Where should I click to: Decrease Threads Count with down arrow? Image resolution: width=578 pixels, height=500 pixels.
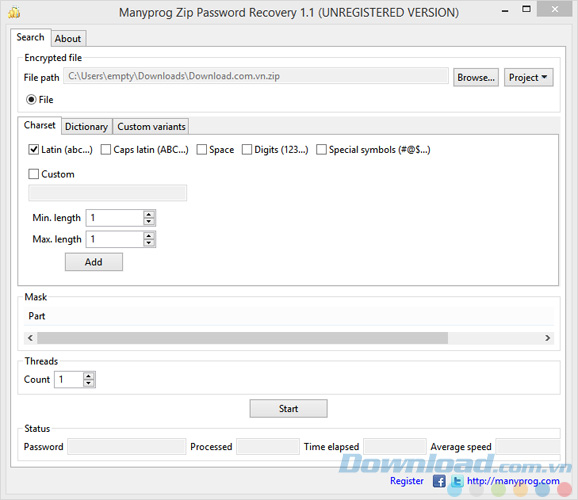88,383
